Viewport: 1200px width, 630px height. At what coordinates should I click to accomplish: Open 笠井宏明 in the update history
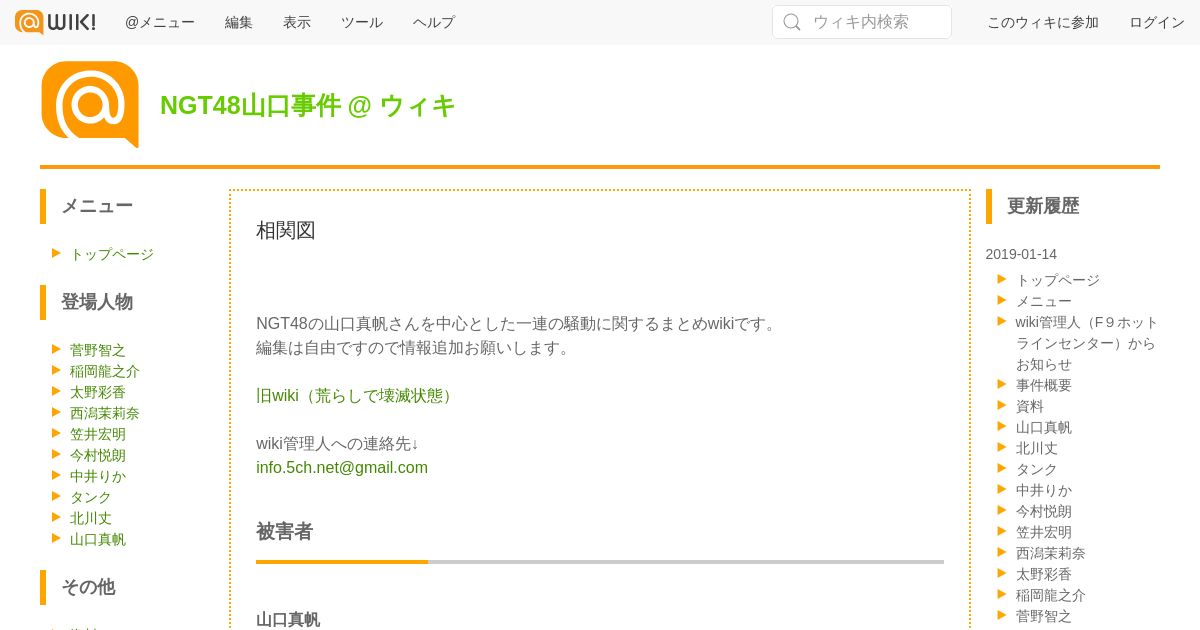[x=1044, y=532]
